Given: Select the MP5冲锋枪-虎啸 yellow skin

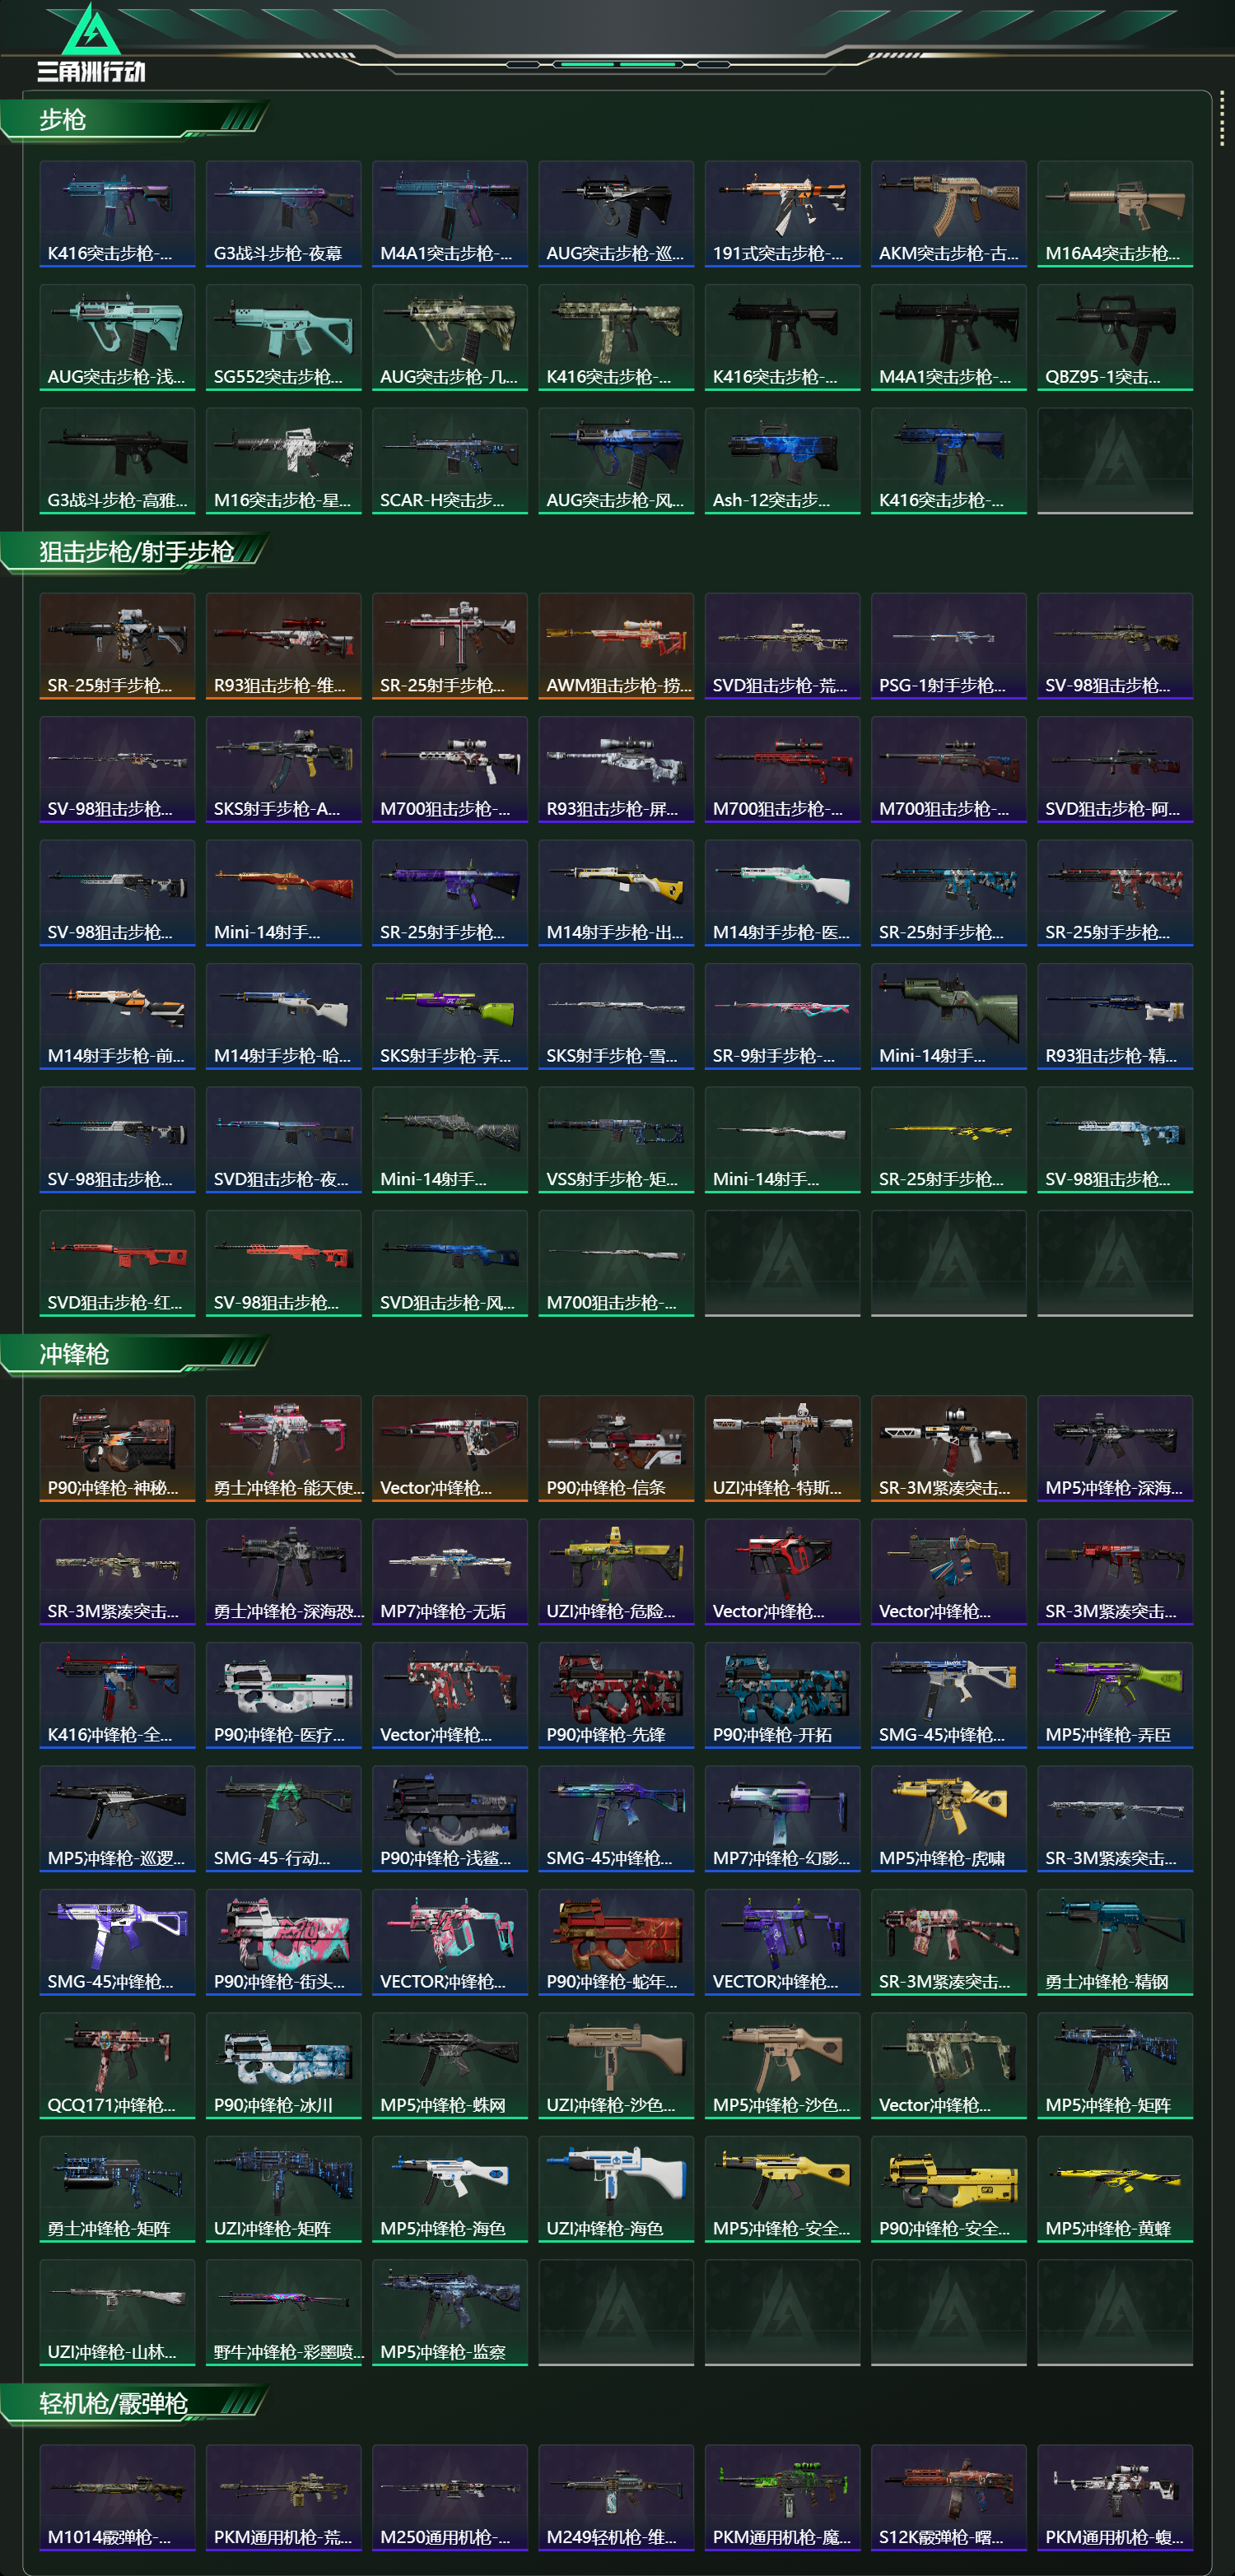Looking at the screenshot, I should click(x=948, y=1818).
